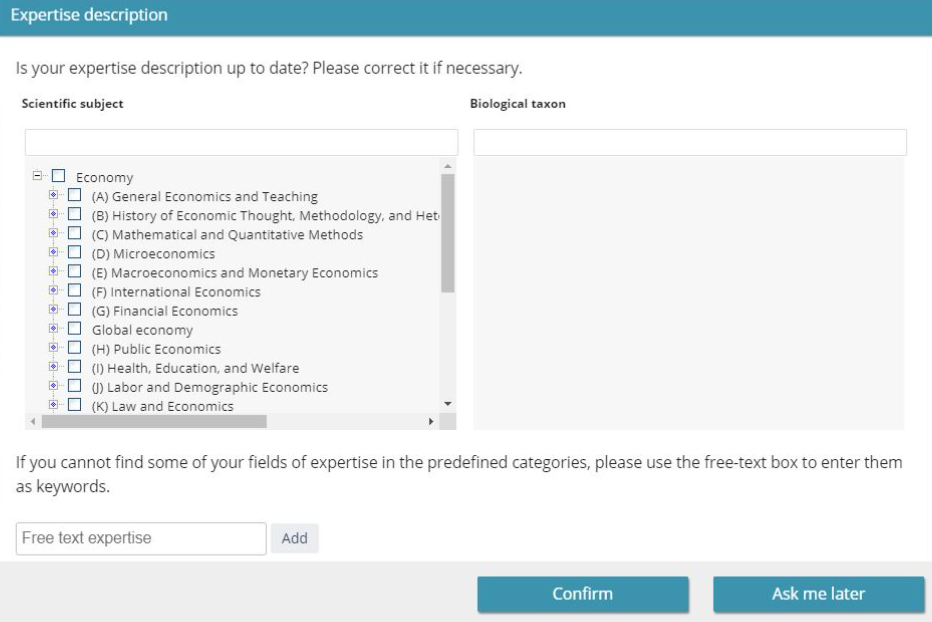Click Add next to free text box
This screenshot has width=932, height=622.
click(294, 538)
